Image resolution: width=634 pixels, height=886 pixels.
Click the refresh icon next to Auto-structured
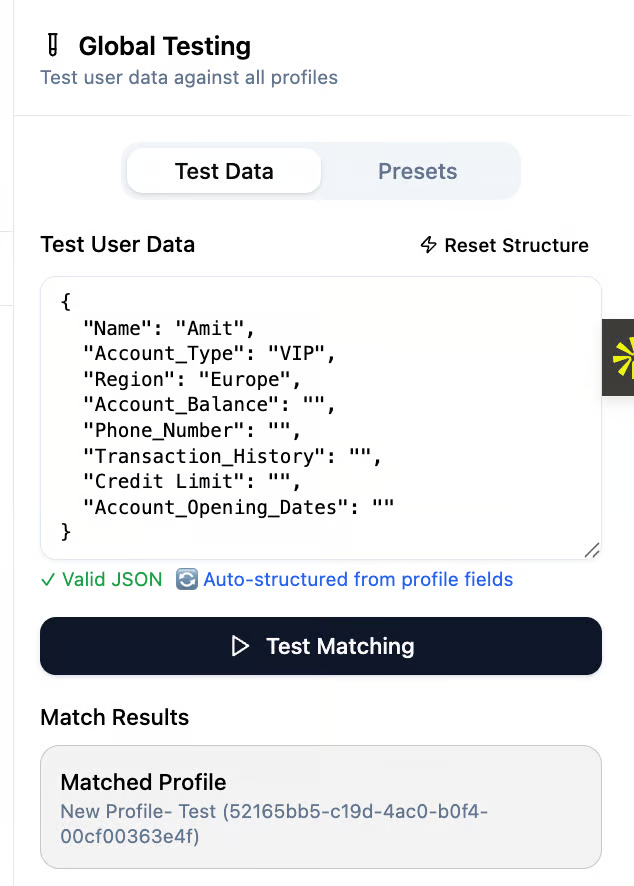(x=186, y=579)
